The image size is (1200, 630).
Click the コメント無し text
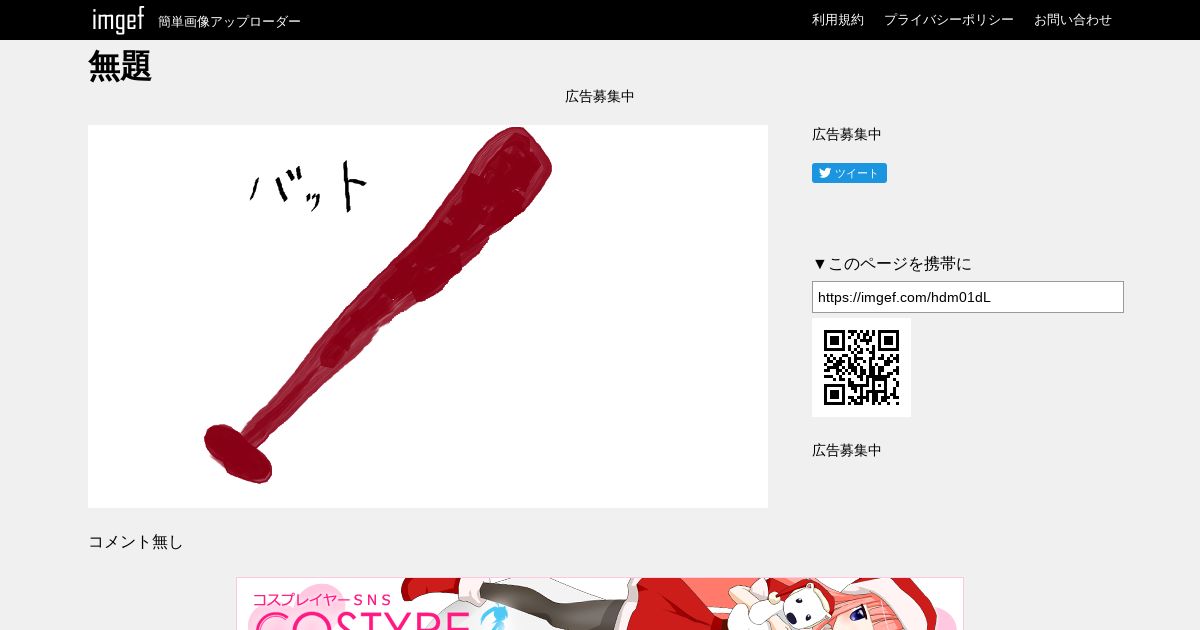point(136,542)
